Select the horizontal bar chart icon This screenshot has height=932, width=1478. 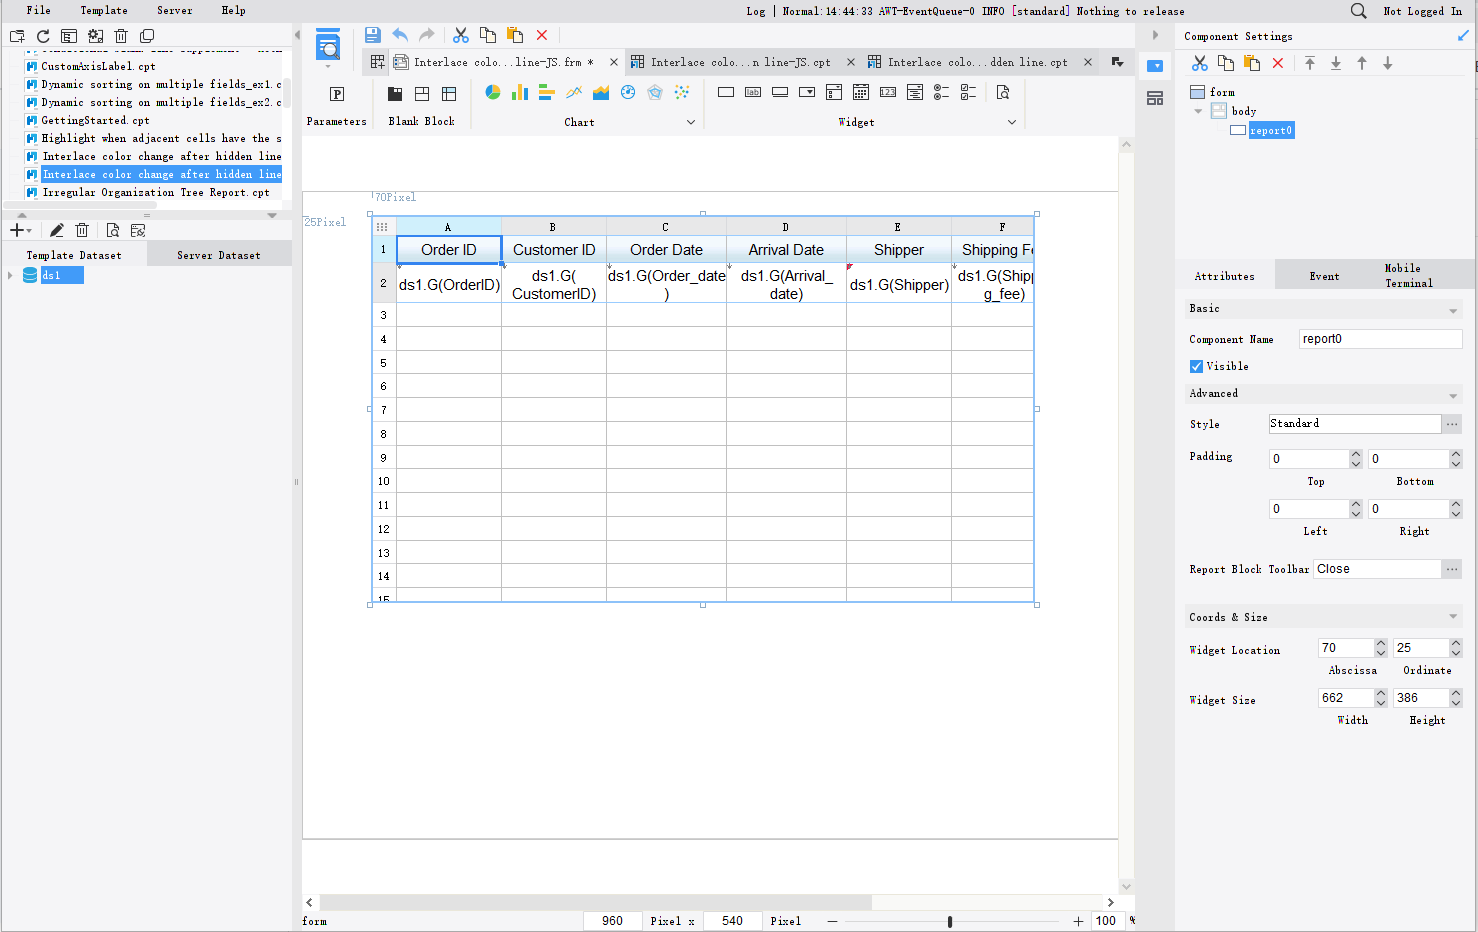(x=547, y=92)
